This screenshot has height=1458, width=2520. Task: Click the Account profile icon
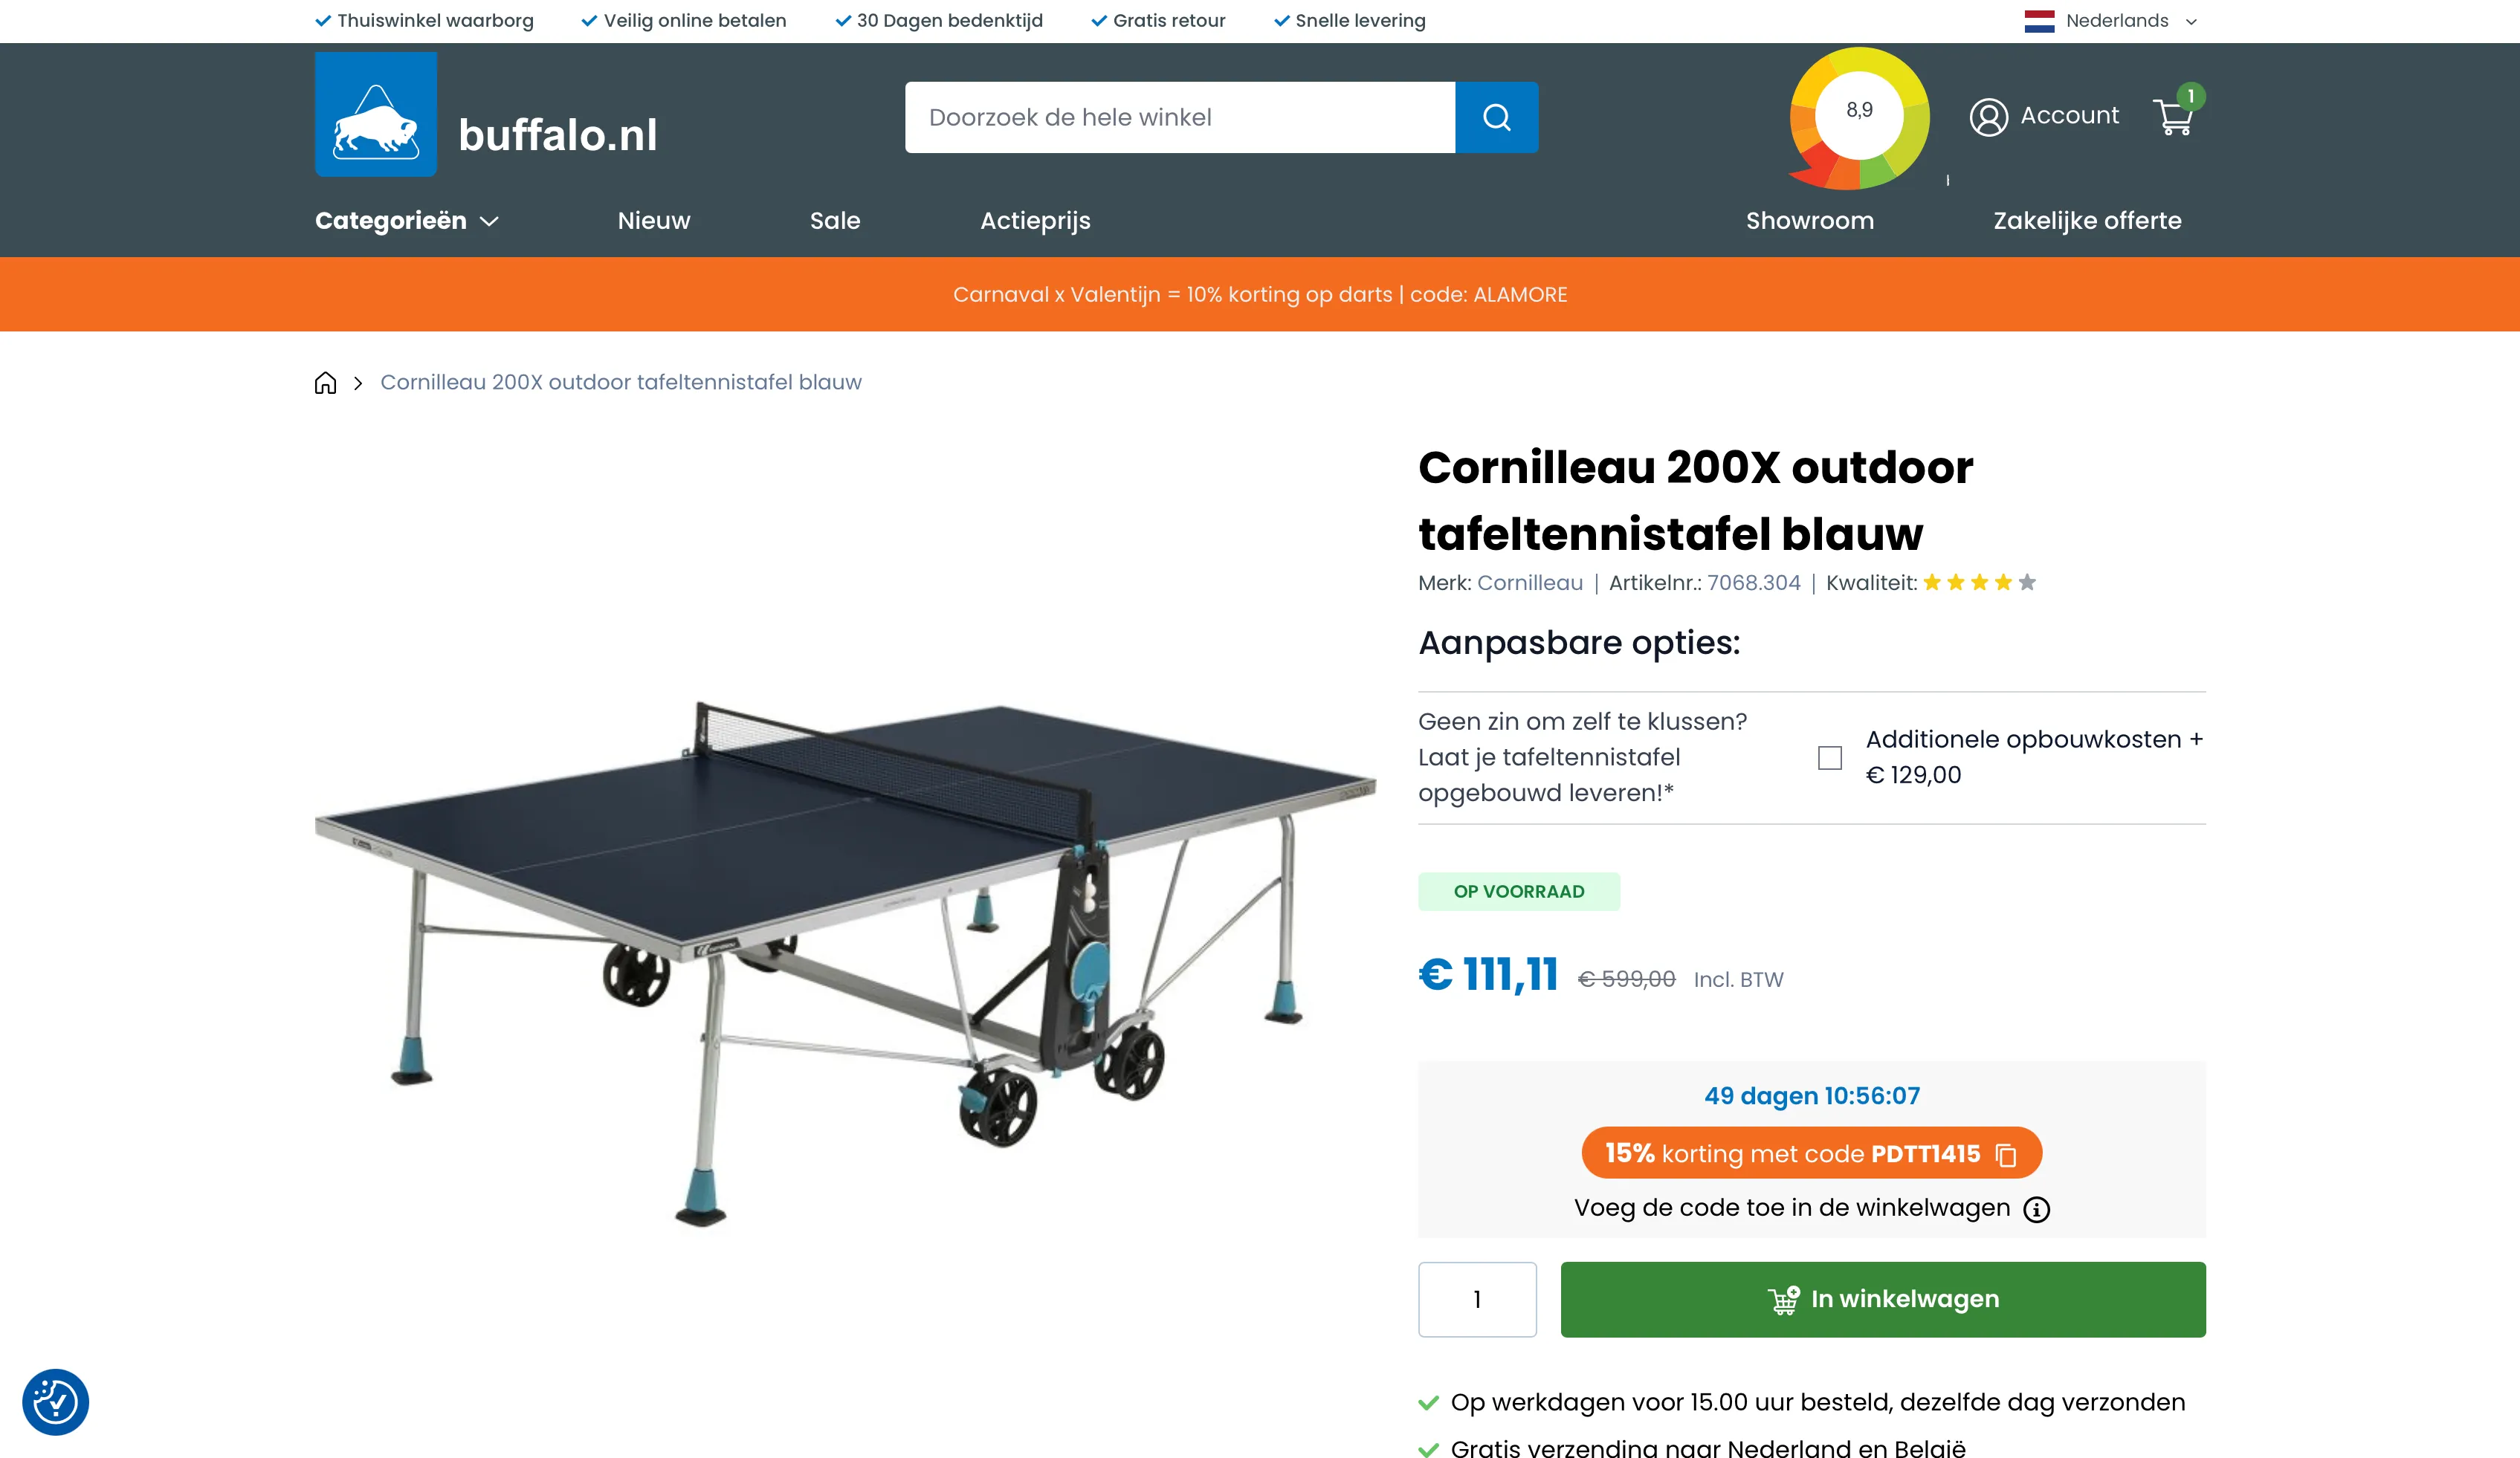1988,117
